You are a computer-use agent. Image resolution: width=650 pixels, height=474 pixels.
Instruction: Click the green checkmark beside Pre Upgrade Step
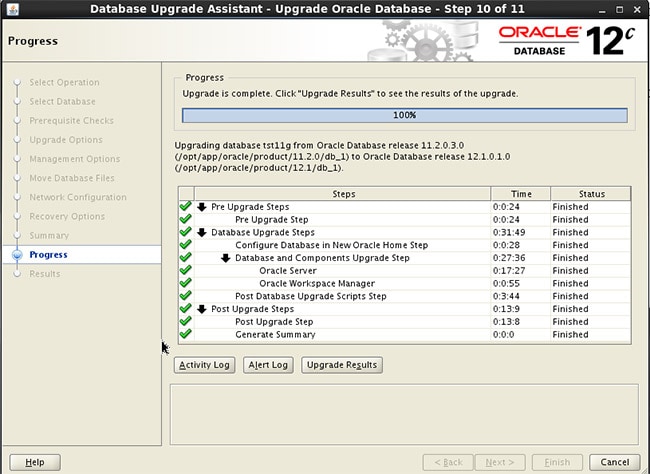[186, 219]
